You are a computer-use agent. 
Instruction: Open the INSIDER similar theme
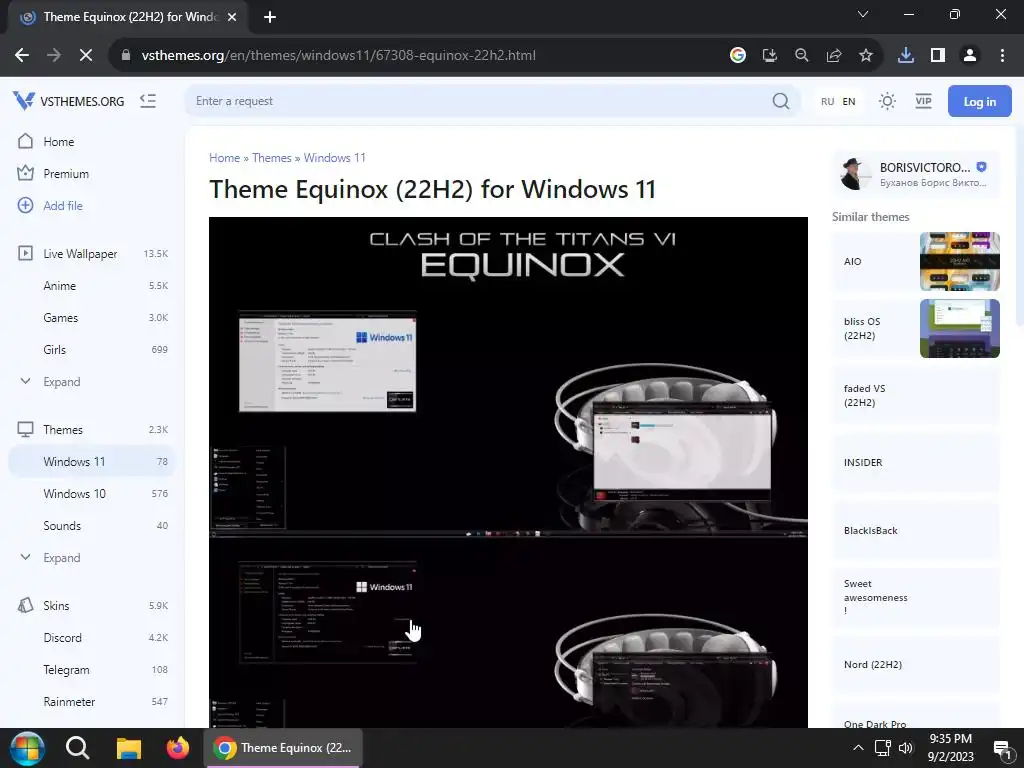point(916,462)
